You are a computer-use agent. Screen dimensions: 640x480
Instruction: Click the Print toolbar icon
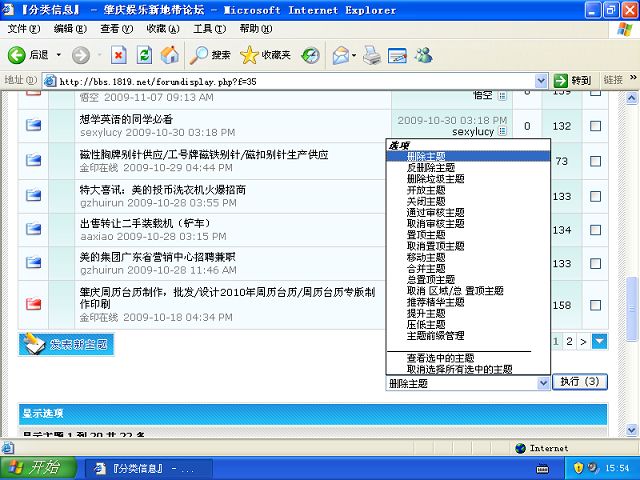click(x=371, y=55)
